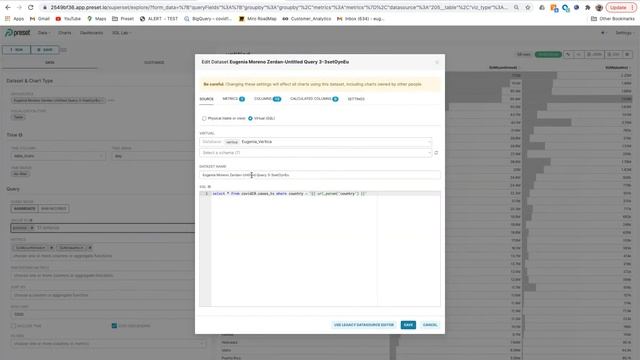
Task: Click the Filters field at panel bottom
Action: [108, 344]
